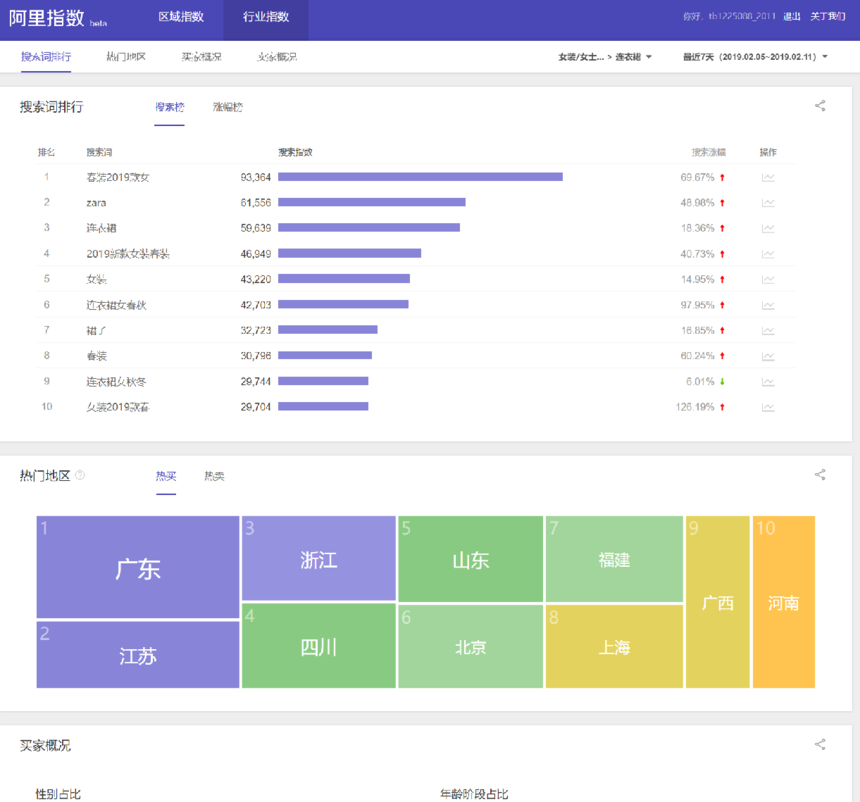View trend chart icon for 女装 row
860x802 pixels.
pyautogui.click(x=768, y=279)
